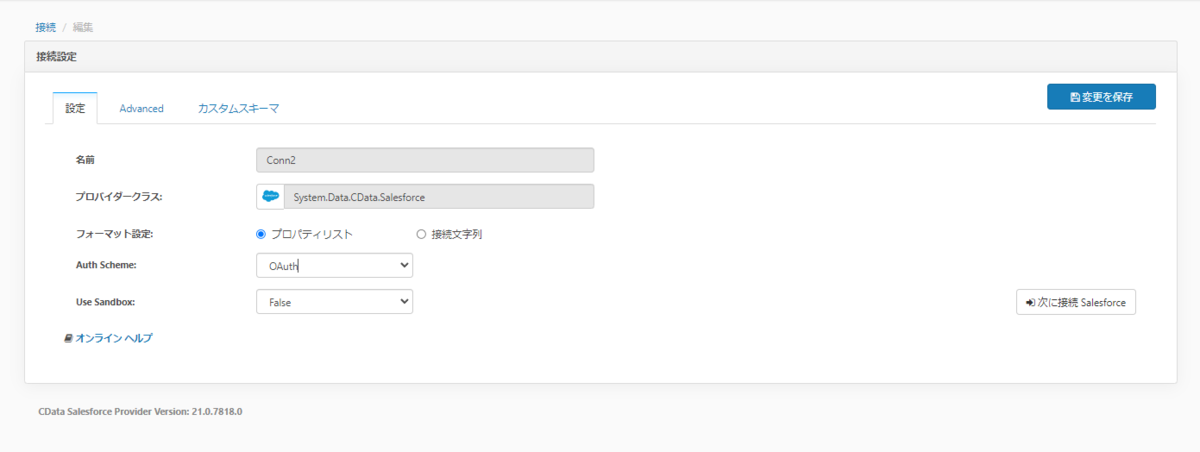Screen dimensions: 1200x452
Task: Click the System.Data.CData.Salesforce provider field
Action: coord(439,197)
